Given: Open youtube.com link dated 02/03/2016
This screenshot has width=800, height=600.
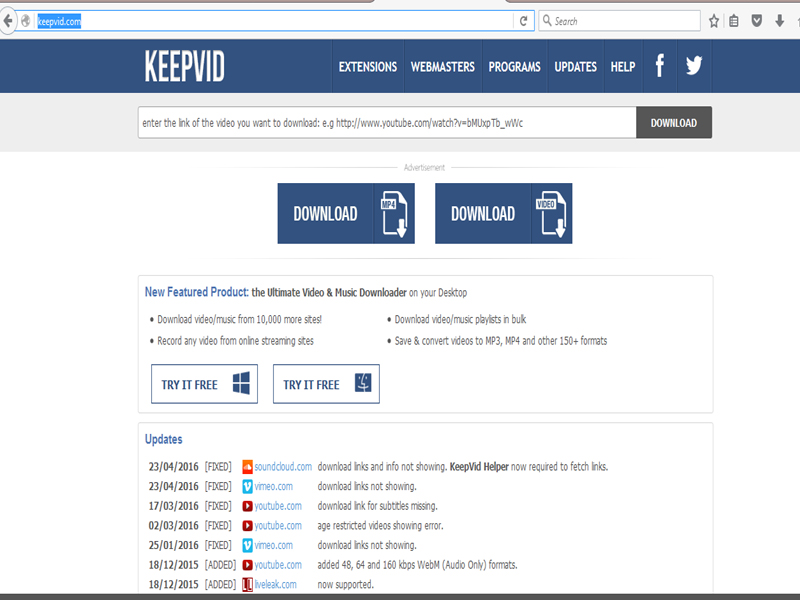Looking at the screenshot, I should [278, 526].
